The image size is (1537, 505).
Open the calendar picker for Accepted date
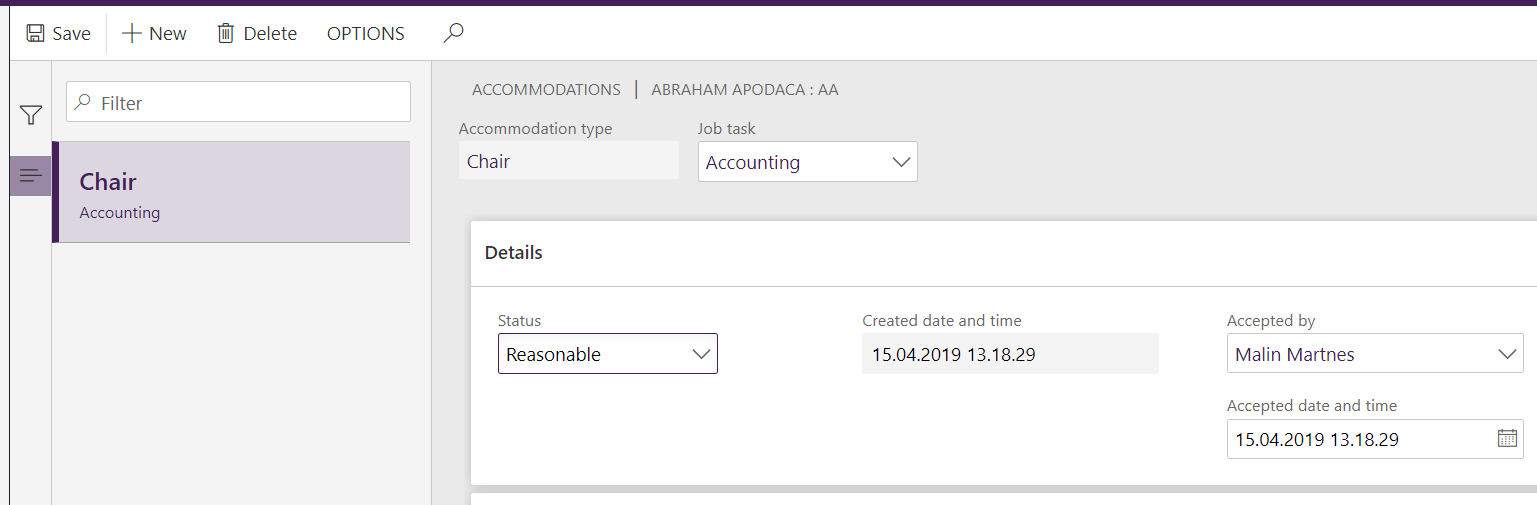[1507, 438]
